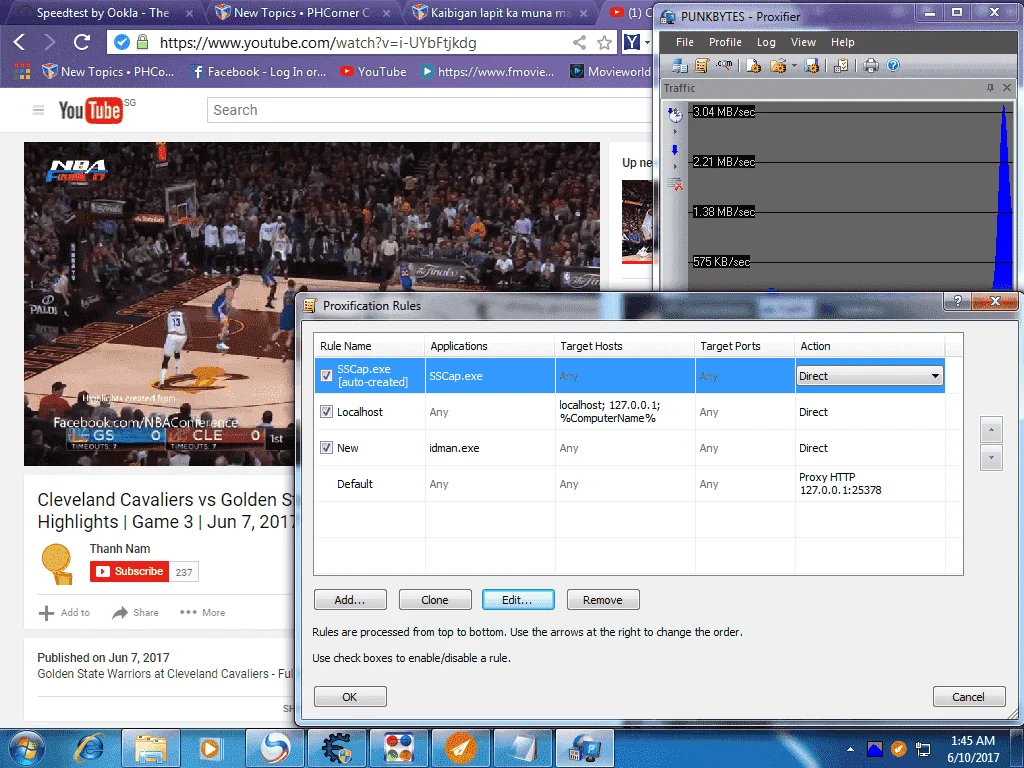The image size is (1024, 768).
Task: Click the YouTube search box
Action: pos(431,110)
